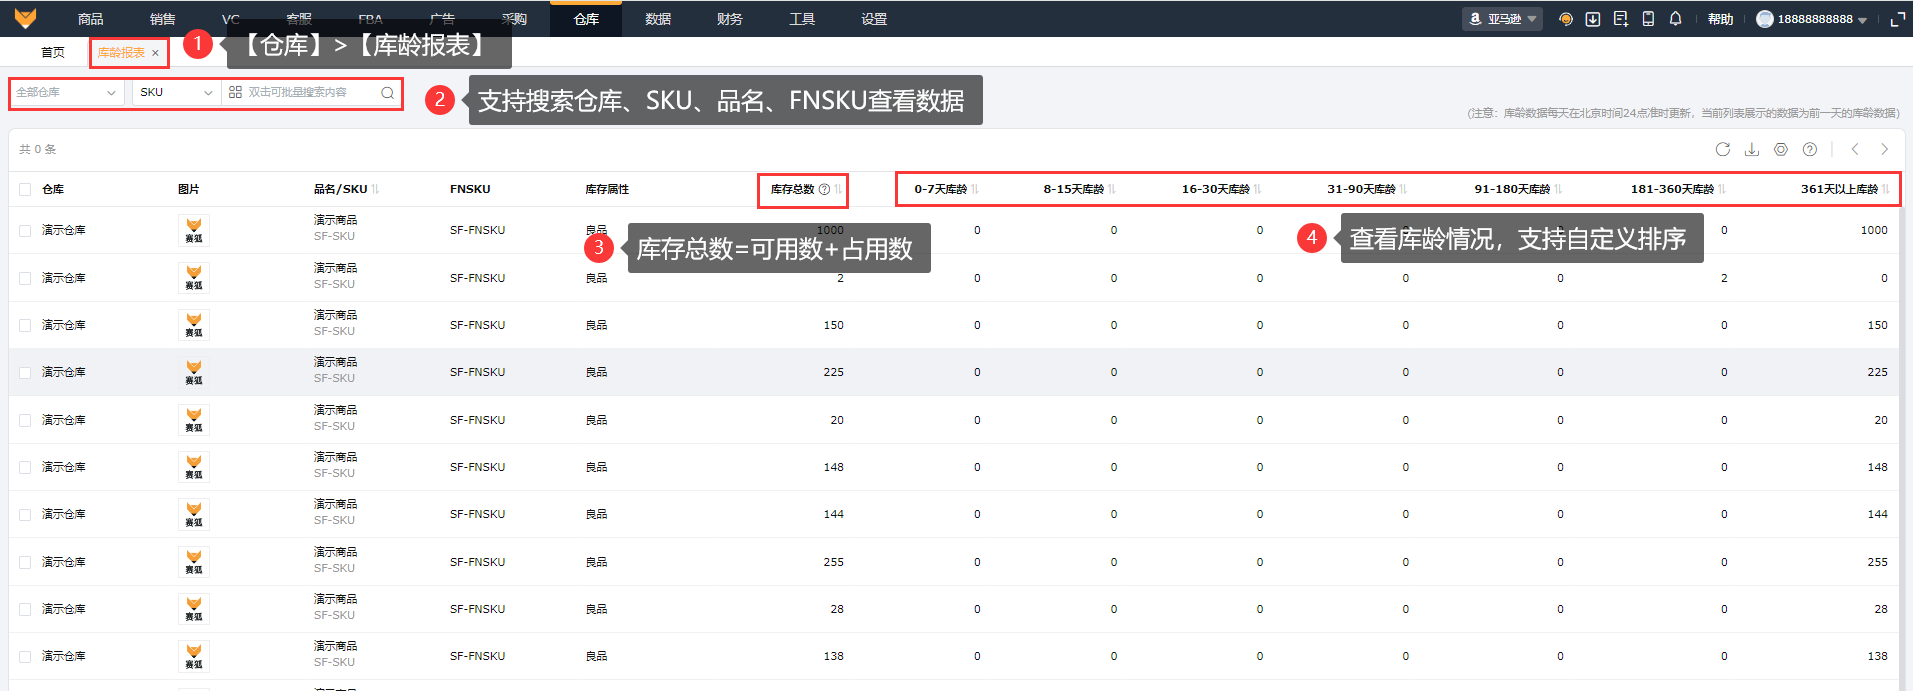Toggle the select-all checkbox in table header
Viewport: 1913px width, 691px height.
(25, 189)
